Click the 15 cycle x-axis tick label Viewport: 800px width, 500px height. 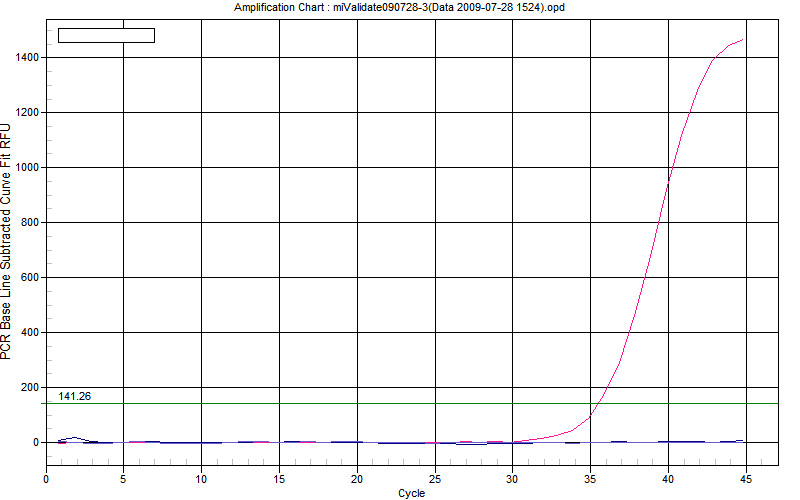coord(279,479)
